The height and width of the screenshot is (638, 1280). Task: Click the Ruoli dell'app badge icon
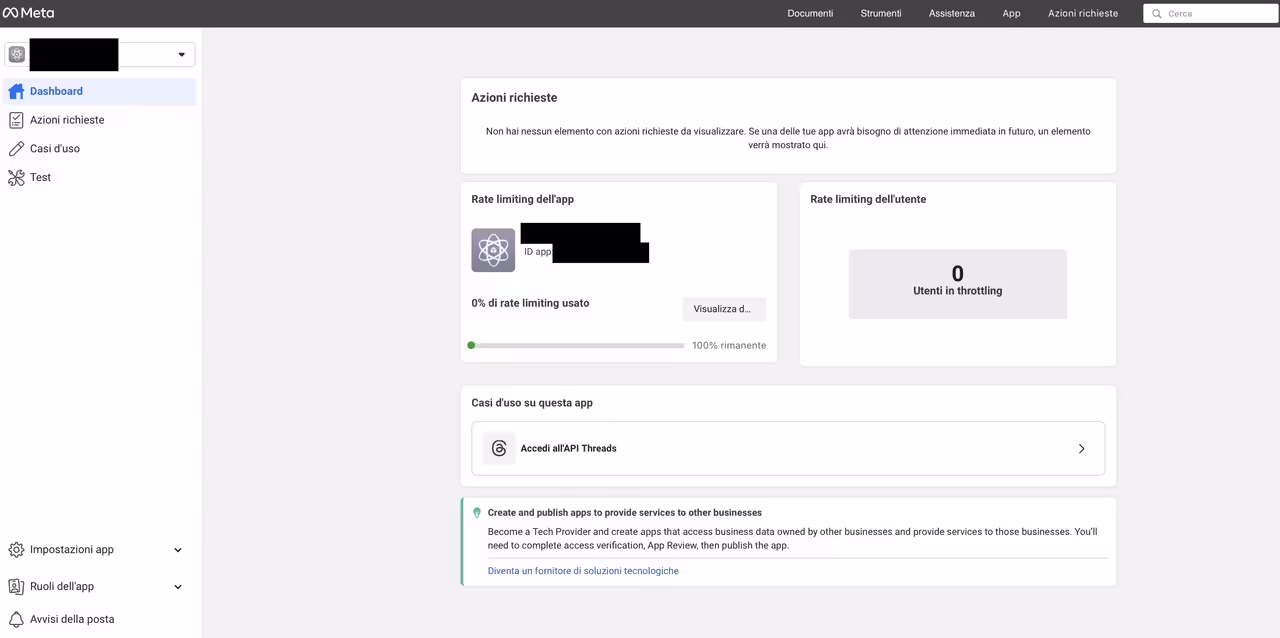[16, 587]
